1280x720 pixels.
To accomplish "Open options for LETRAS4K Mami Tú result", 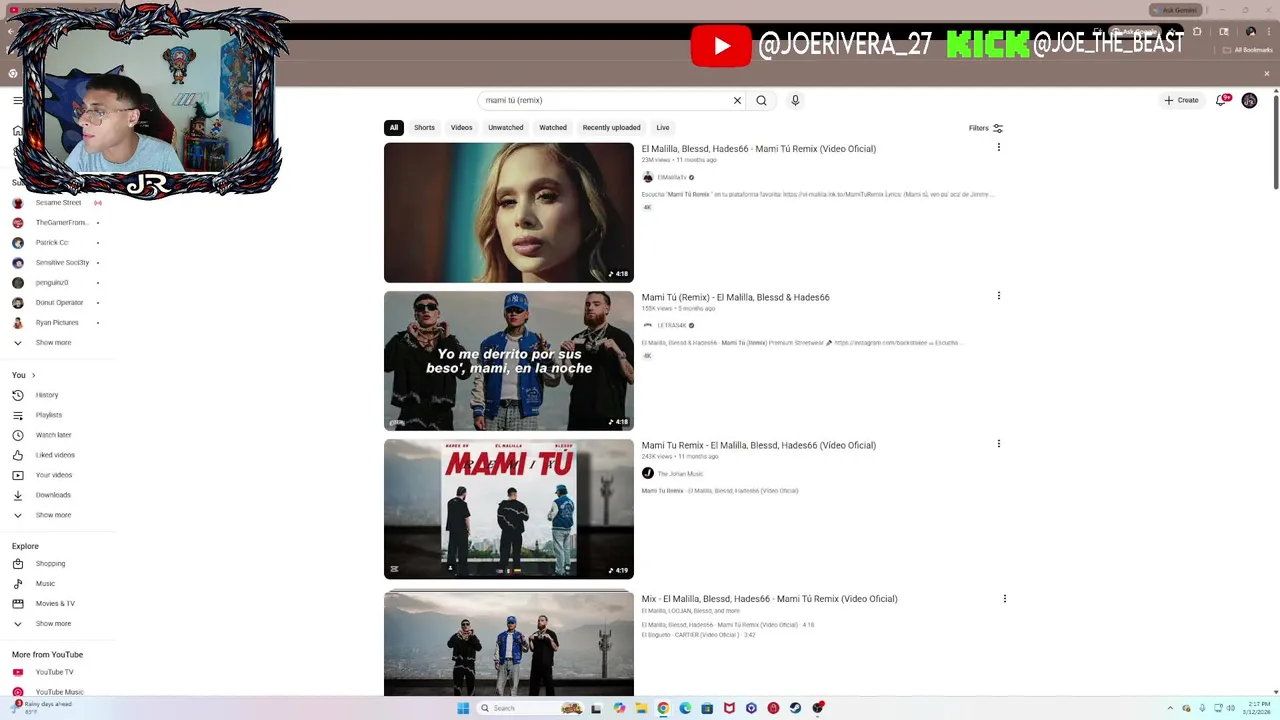I will (998, 295).
